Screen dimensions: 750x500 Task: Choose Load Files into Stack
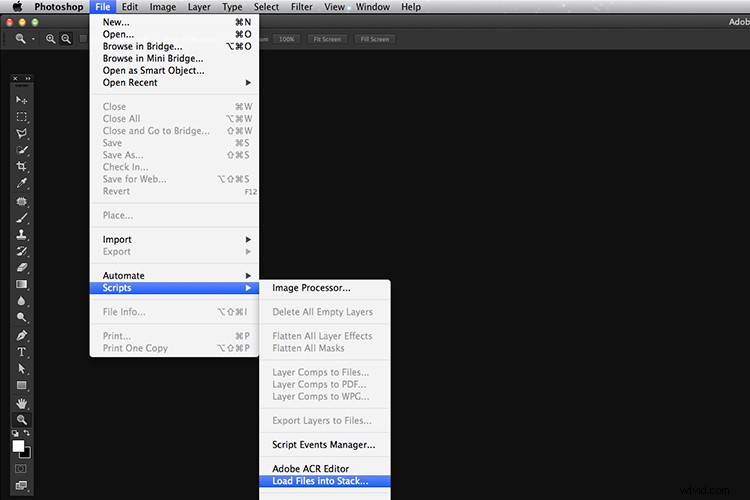pos(320,481)
